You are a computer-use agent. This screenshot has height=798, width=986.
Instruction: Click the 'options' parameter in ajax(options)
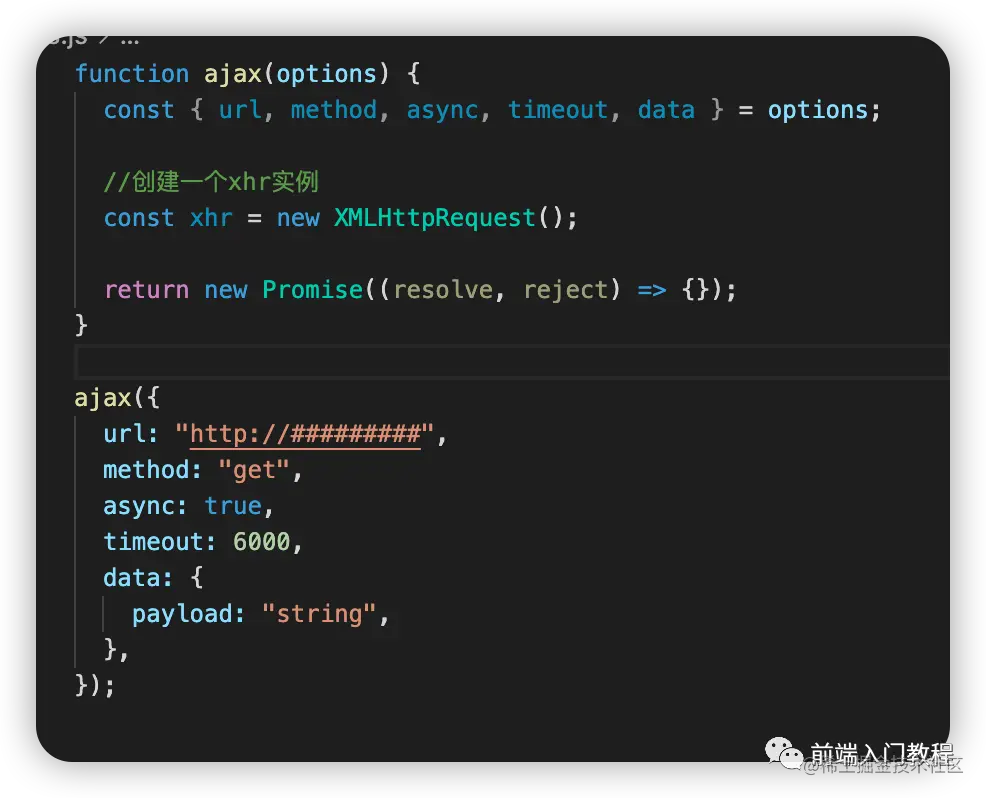326,74
